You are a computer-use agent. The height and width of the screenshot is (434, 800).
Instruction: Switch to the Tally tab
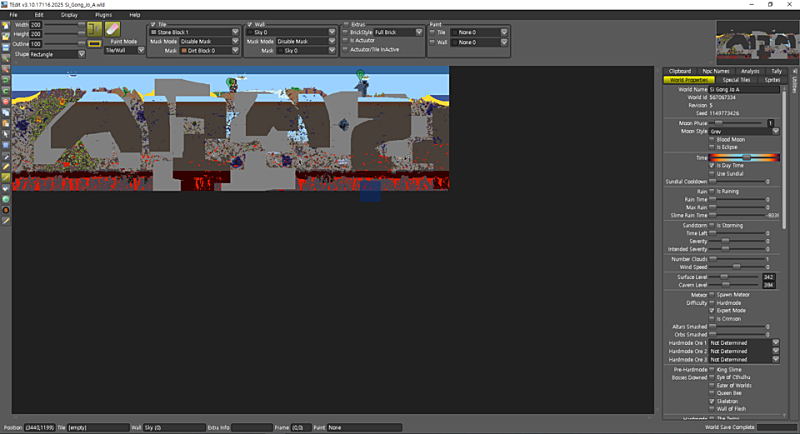[777, 71]
